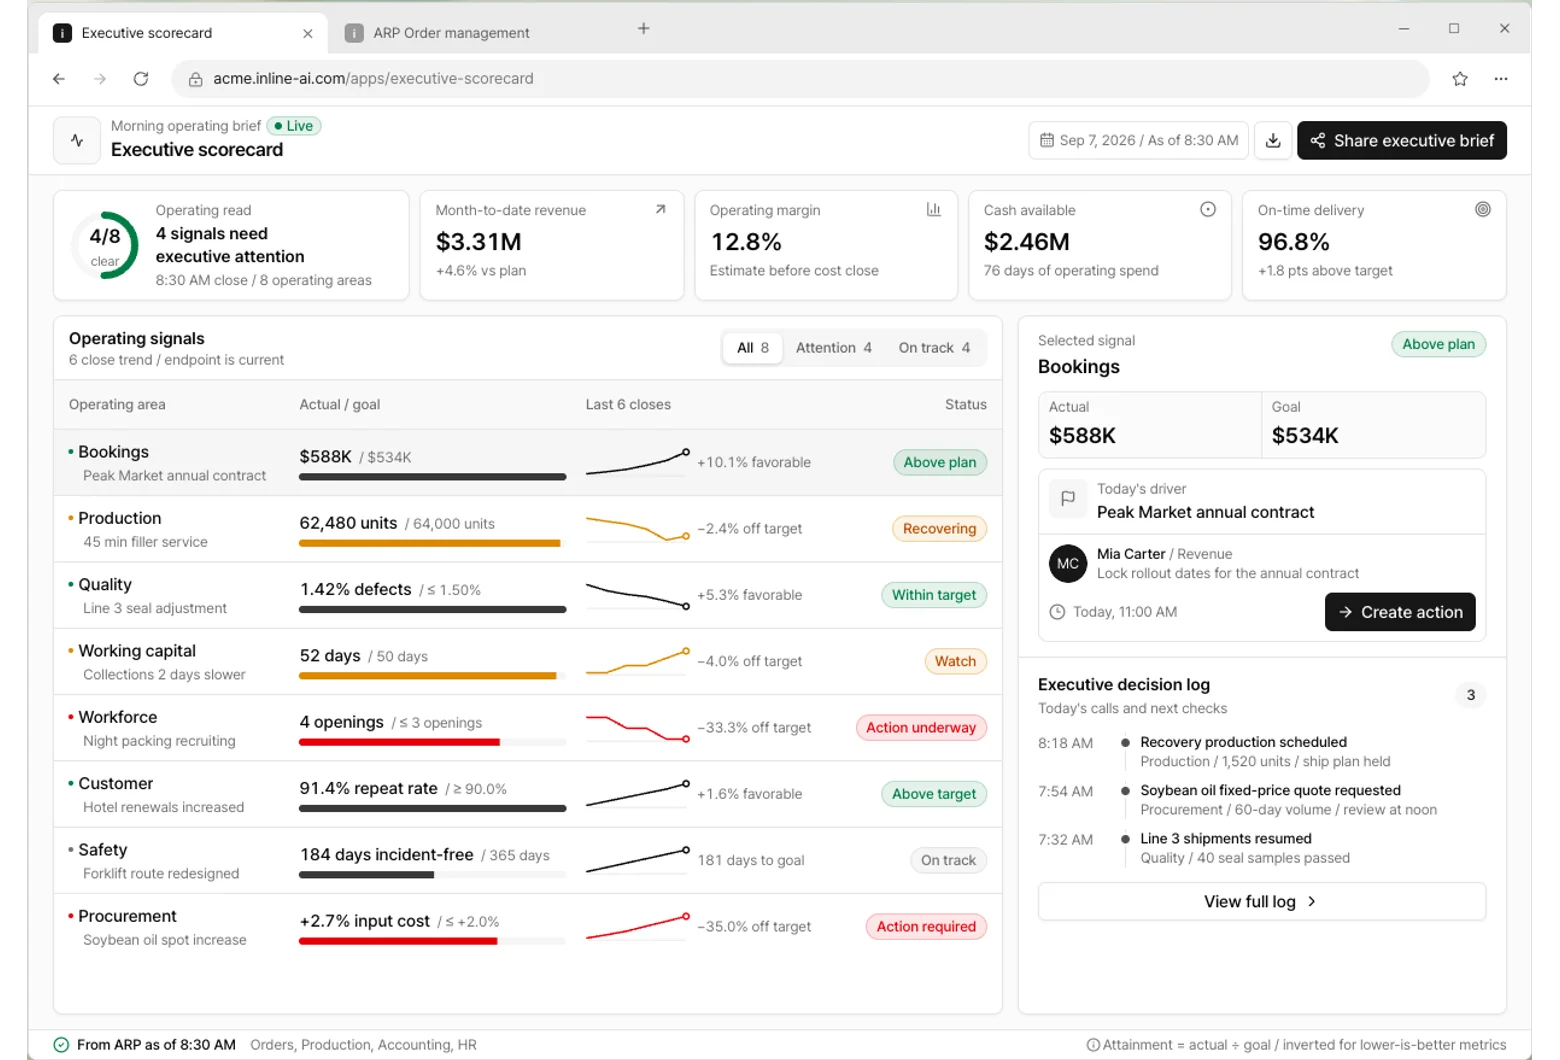Screen dimensions: 1560x1060
Task: Click the bar chart icon on Operating margin
Action: tap(933, 210)
